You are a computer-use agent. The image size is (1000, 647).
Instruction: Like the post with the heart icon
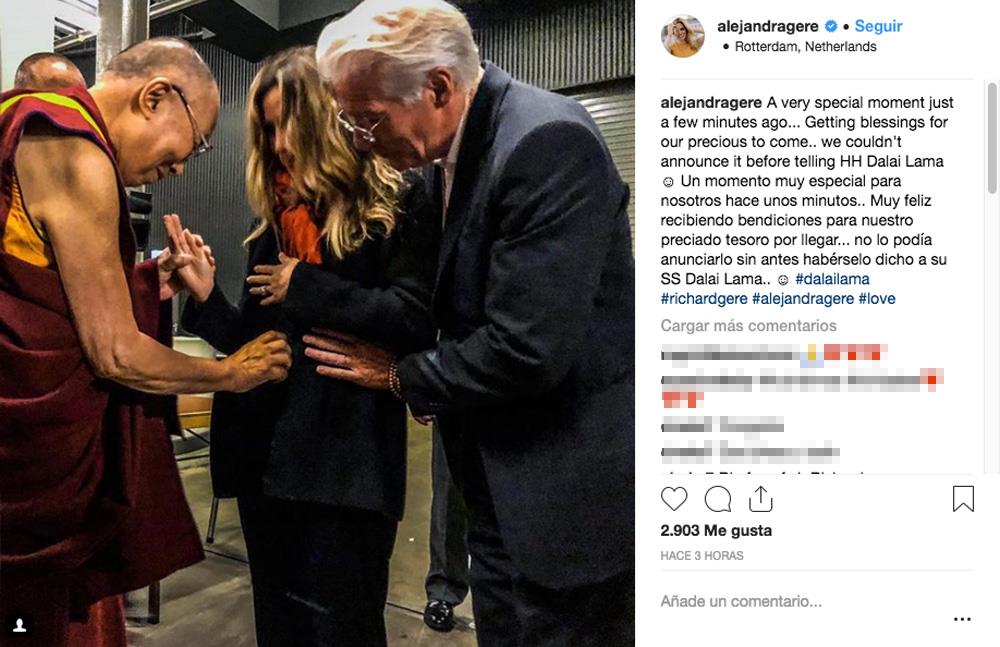point(673,498)
